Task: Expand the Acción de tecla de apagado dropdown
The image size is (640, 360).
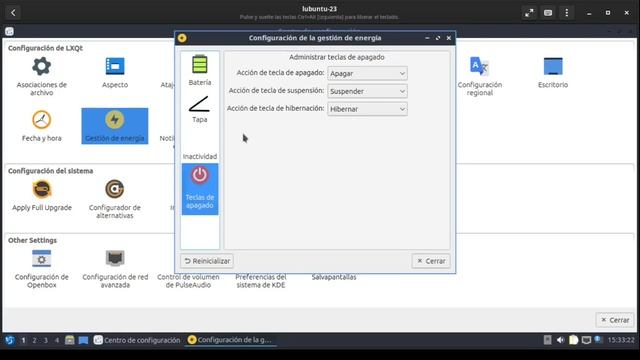Action: [367, 73]
